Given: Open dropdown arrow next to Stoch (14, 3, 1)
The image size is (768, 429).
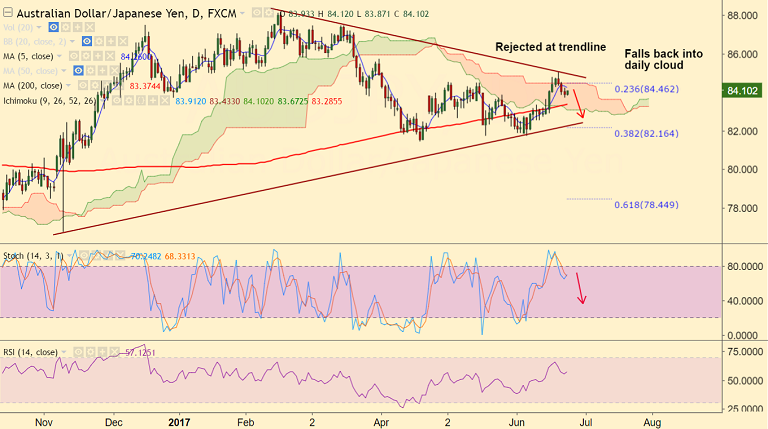Looking at the screenshot, I should pos(69,256).
